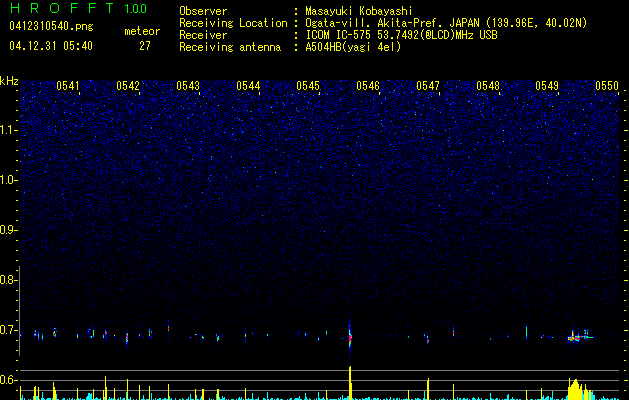This screenshot has width=629, height=400.
Task: Click the Observer field label
Action: click(x=203, y=11)
